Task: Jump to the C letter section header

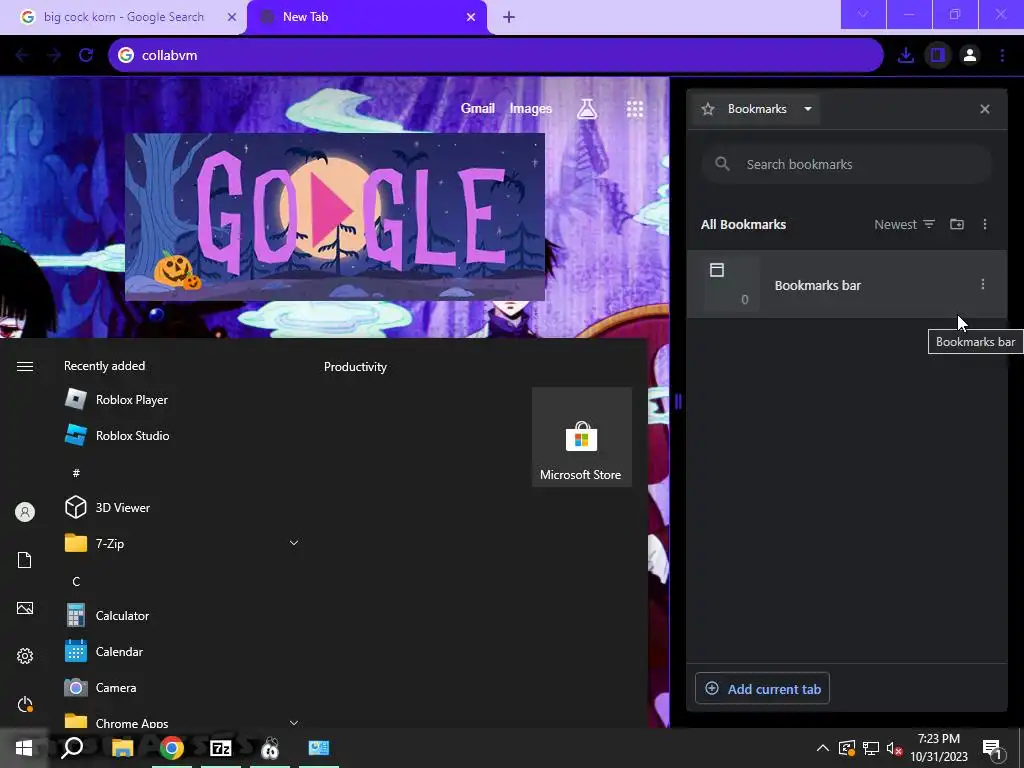Action: click(x=76, y=581)
